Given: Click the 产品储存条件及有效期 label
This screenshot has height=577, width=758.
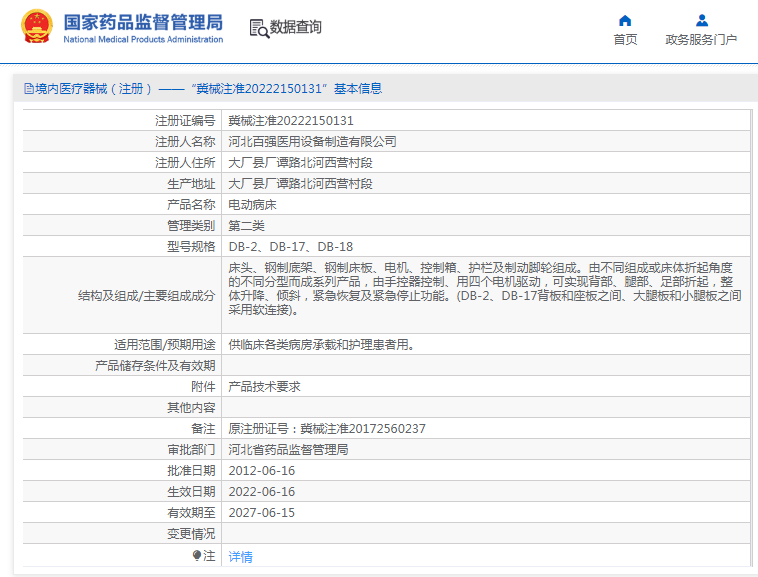Looking at the screenshot, I should 155,366.
